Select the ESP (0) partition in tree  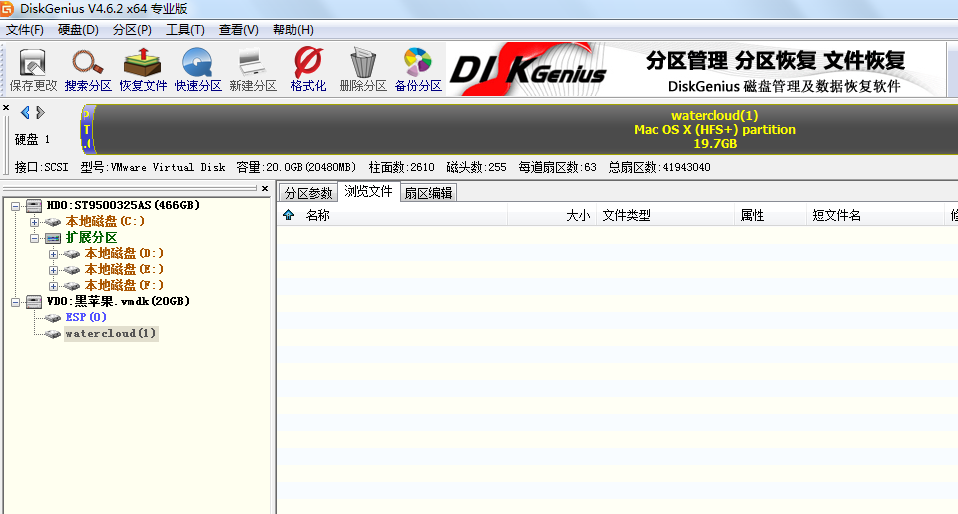(x=86, y=317)
